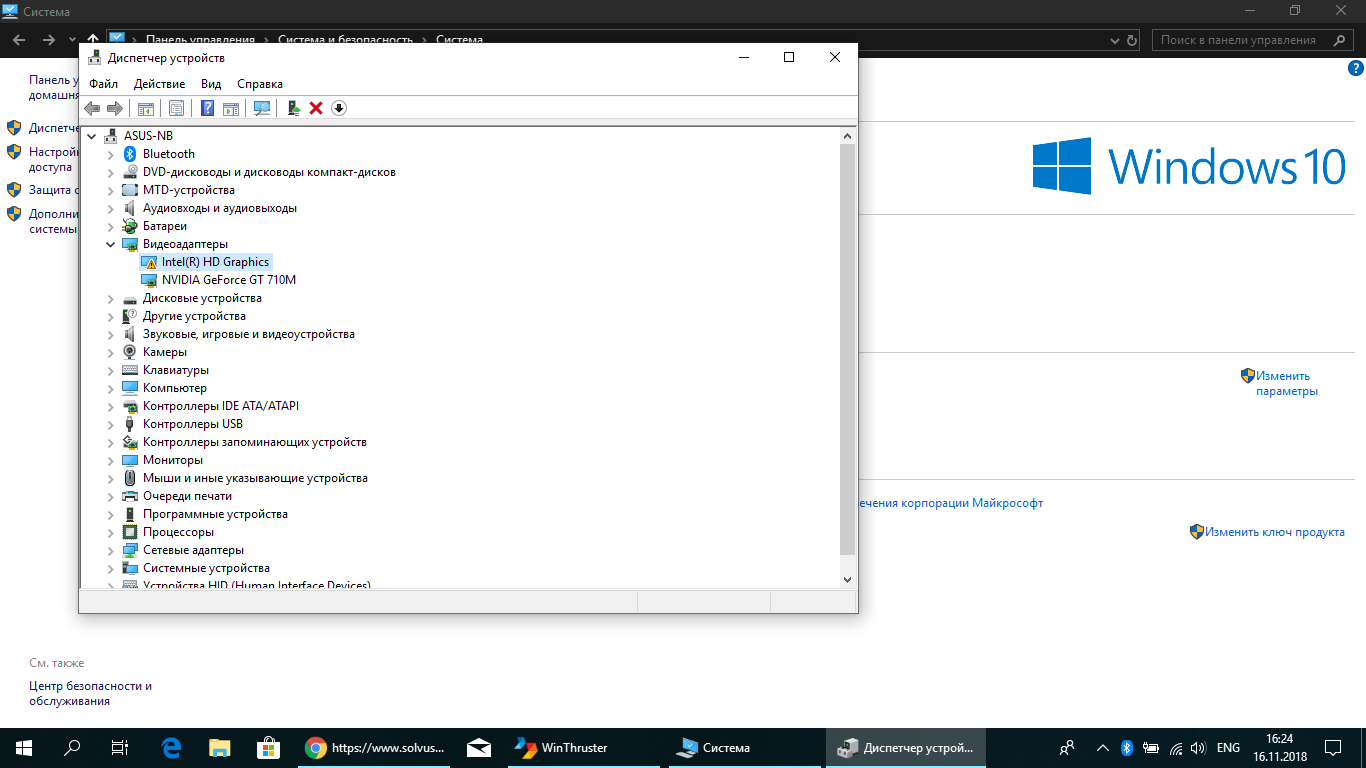Expand the Батареи category

(111, 226)
